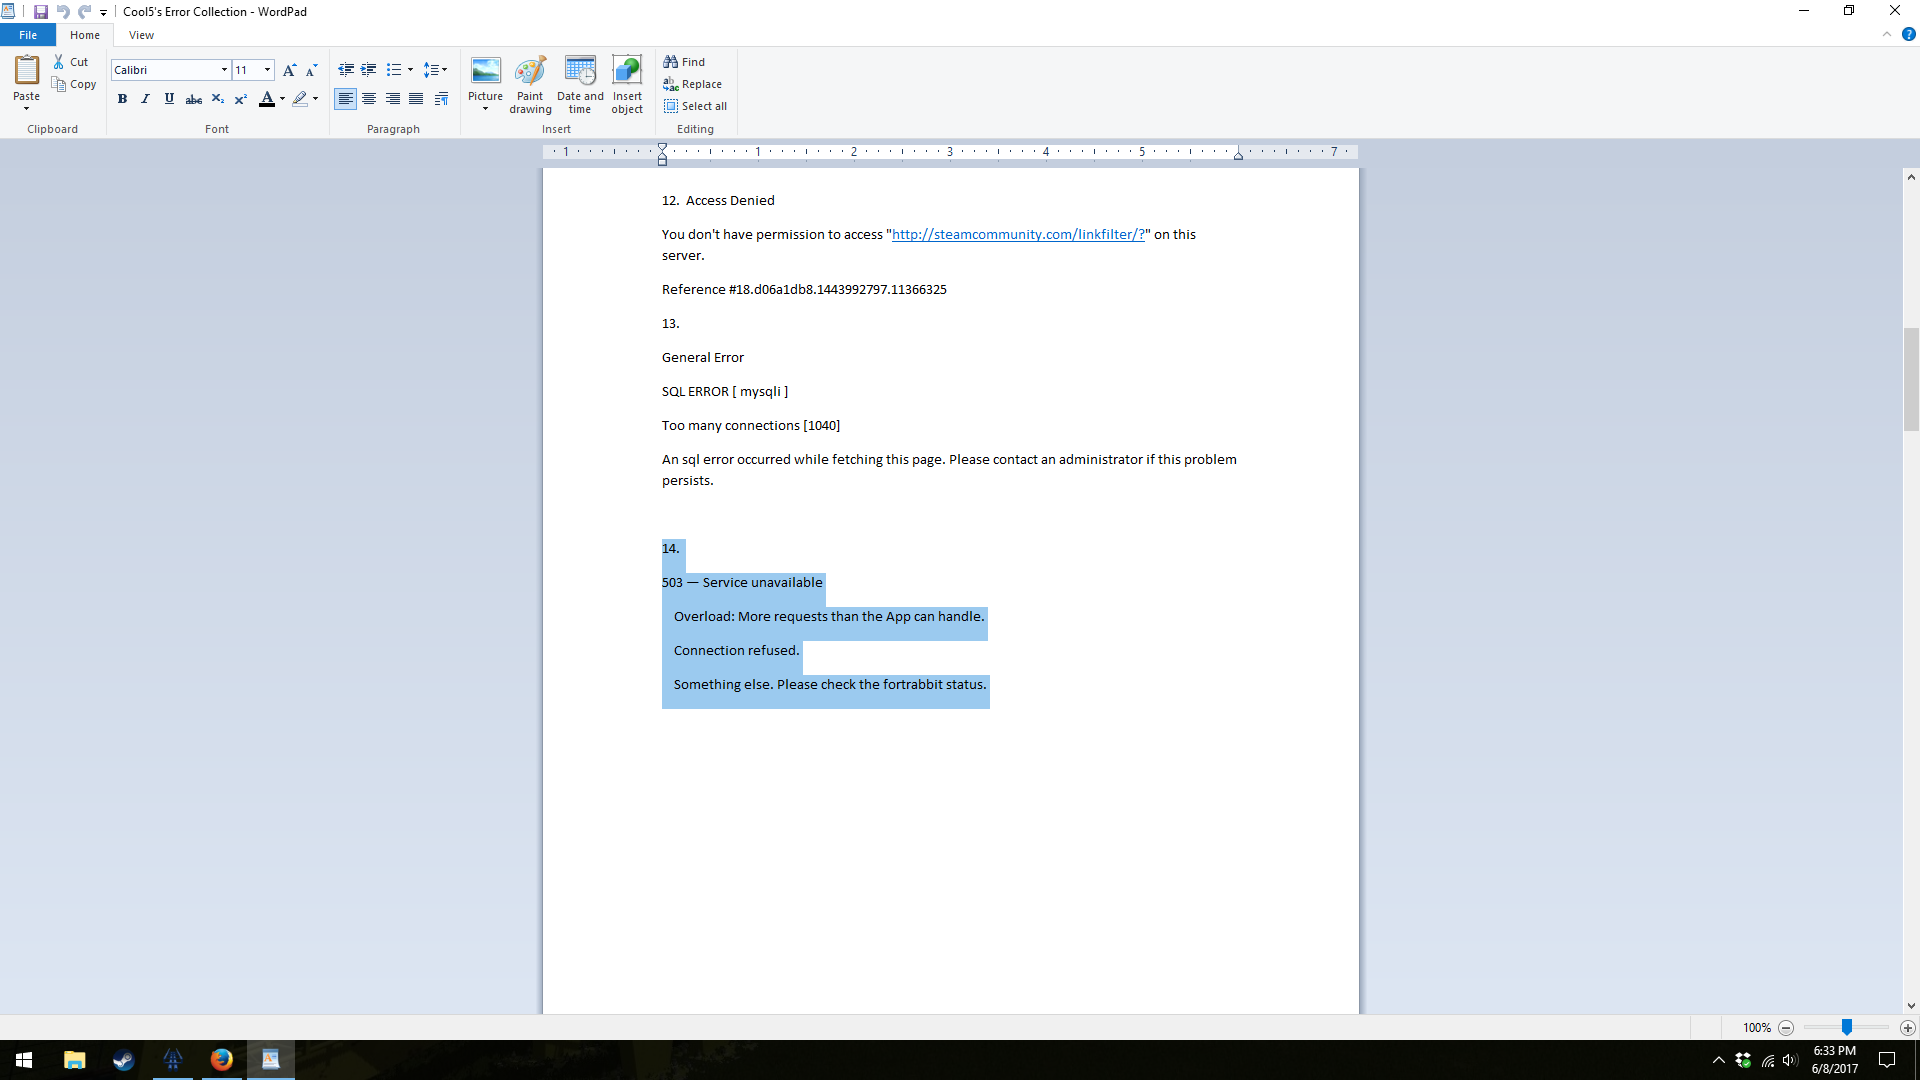Screen dimensions: 1920x1080
Task: Open the File menu
Action: coord(28,35)
